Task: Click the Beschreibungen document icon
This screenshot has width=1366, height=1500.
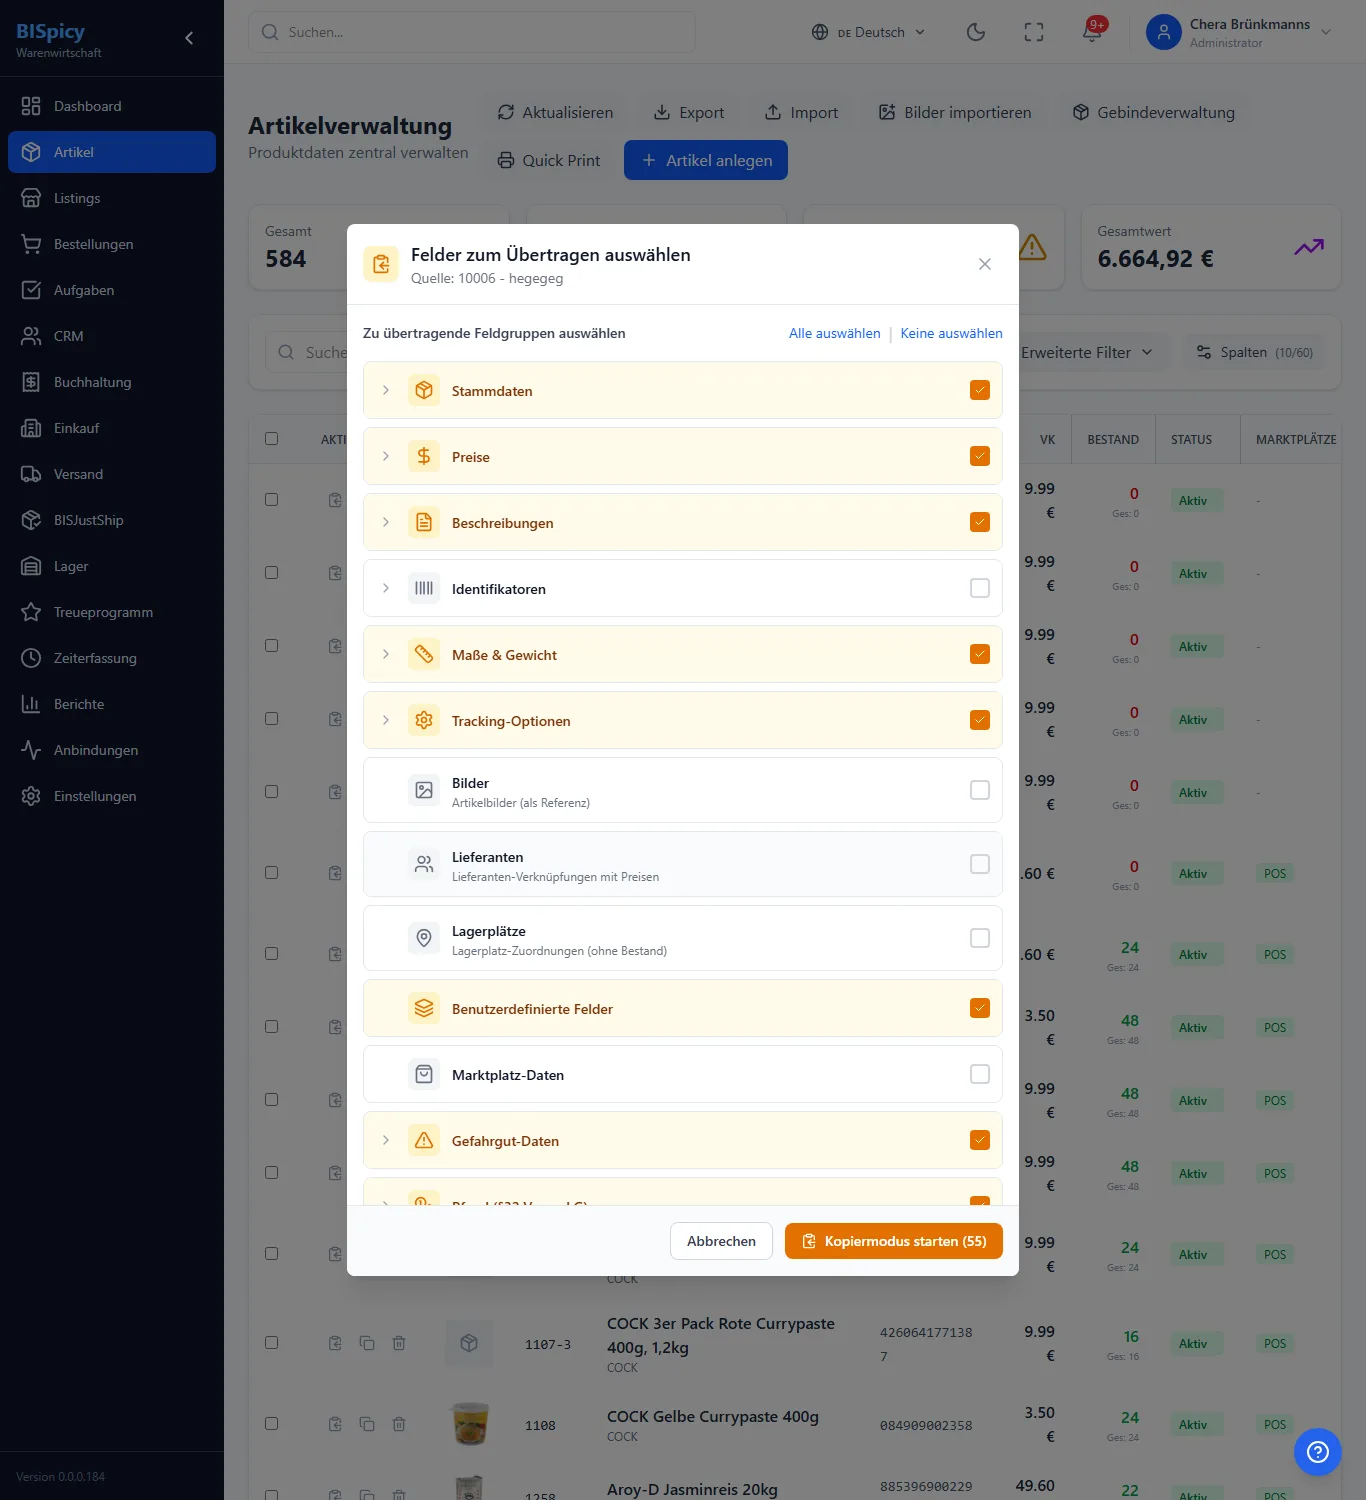Action: tap(424, 522)
